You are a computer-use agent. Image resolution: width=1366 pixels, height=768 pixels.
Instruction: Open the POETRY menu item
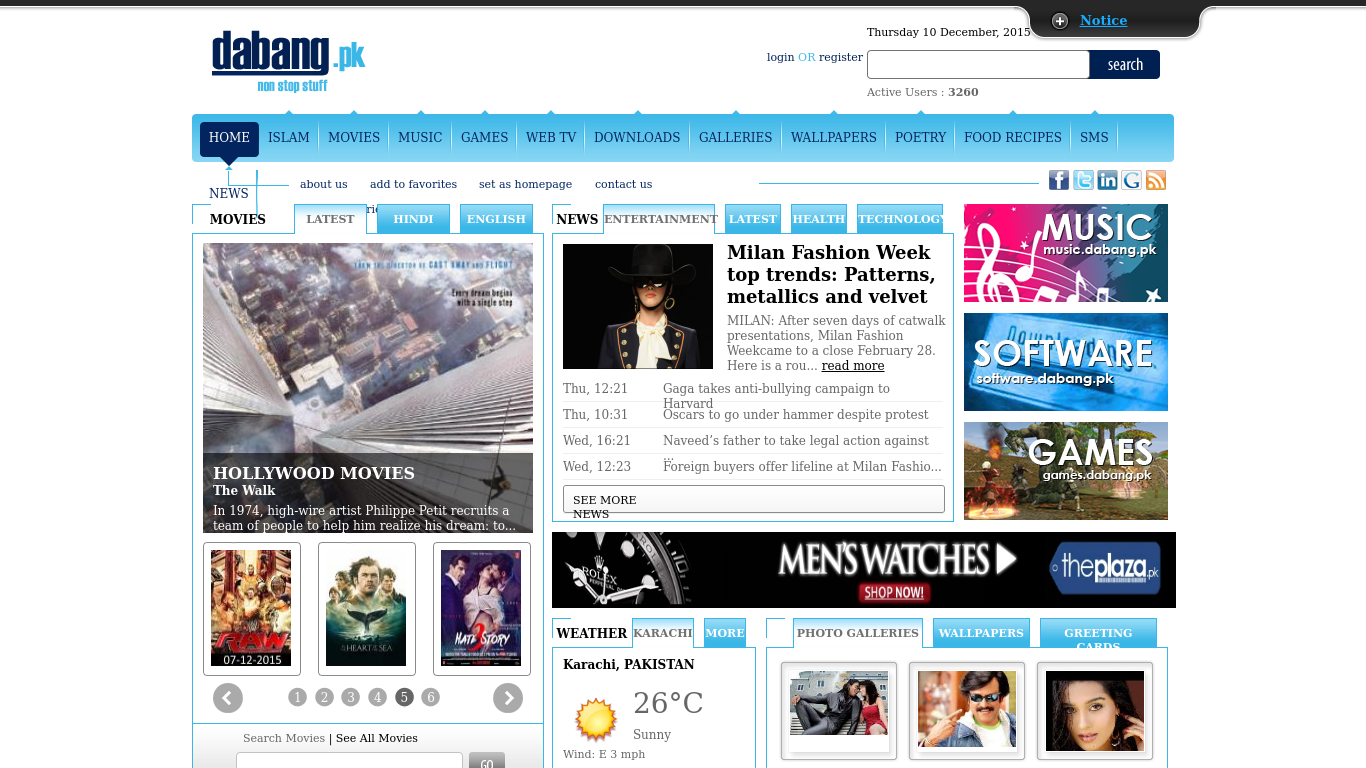click(921, 138)
